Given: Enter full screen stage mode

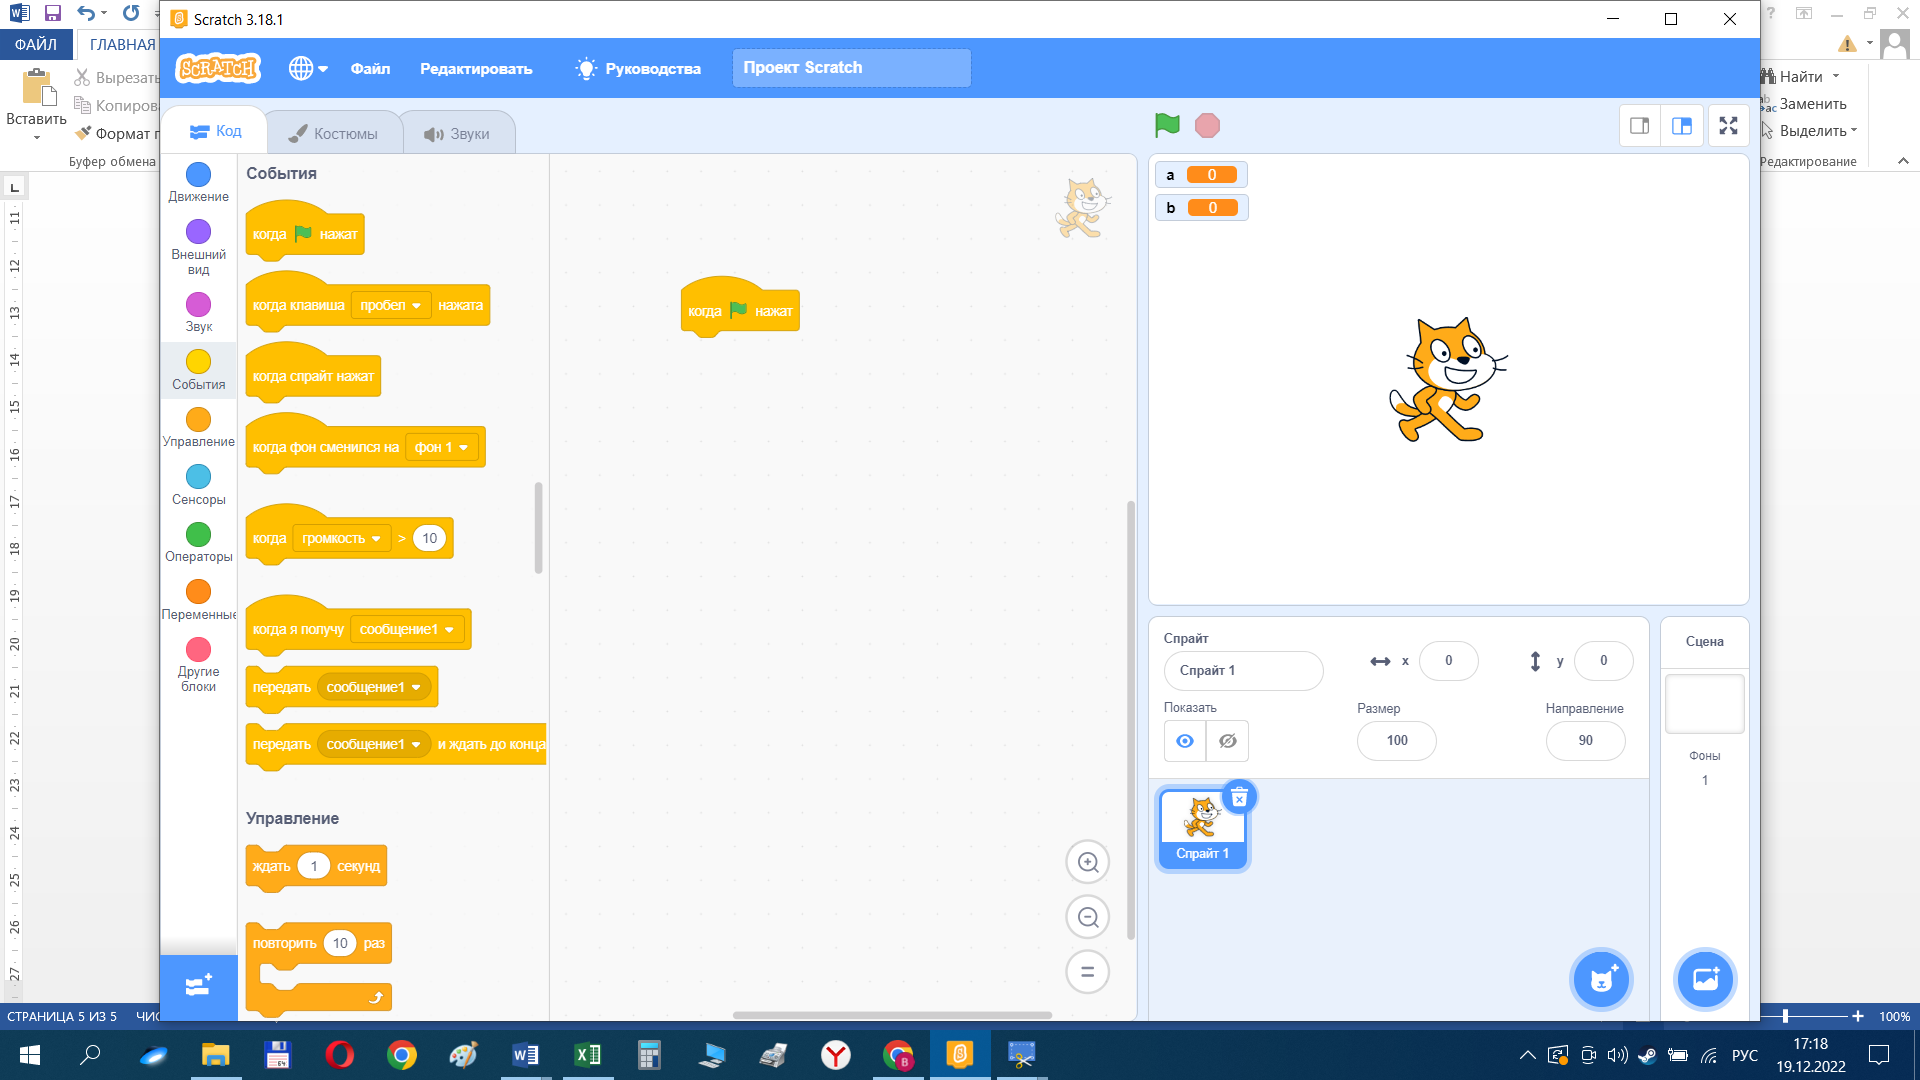Looking at the screenshot, I should click(x=1728, y=125).
